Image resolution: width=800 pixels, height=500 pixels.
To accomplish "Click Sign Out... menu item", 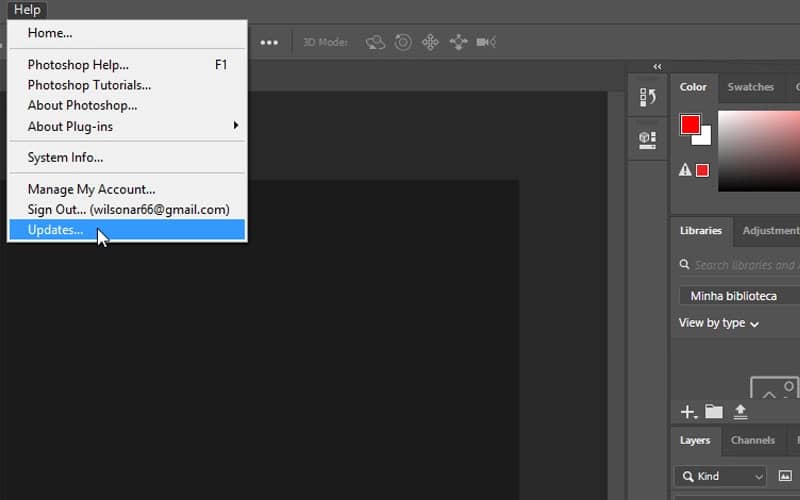I will click(128, 210).
